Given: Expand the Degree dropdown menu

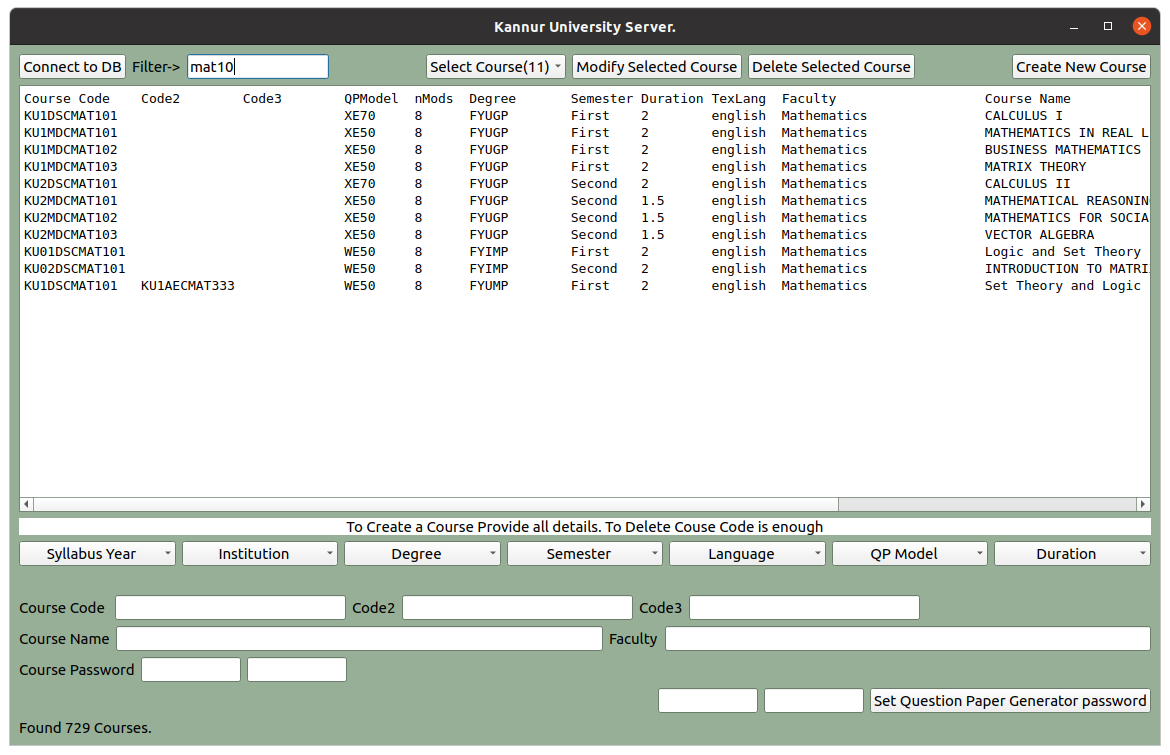Looking at the screenshot, I should pyautogui.click(x=422, y=554).
